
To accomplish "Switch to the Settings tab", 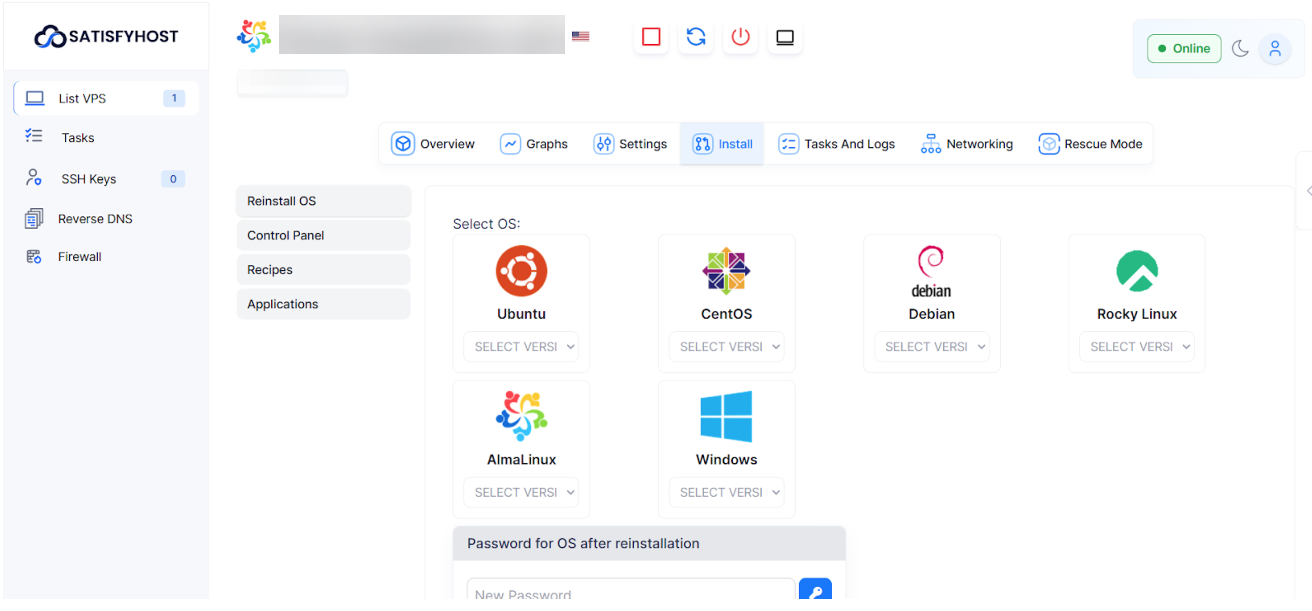I will coord(630,144).
